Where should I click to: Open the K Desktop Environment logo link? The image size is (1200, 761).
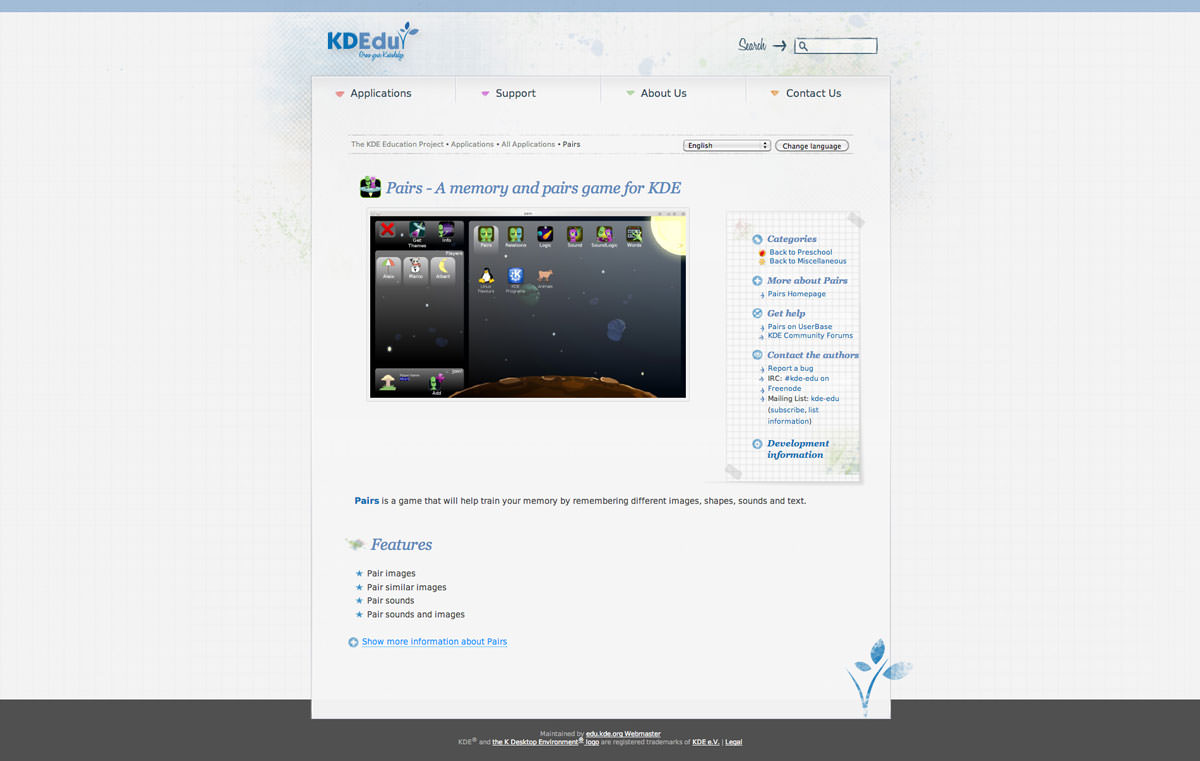(545, 742)
